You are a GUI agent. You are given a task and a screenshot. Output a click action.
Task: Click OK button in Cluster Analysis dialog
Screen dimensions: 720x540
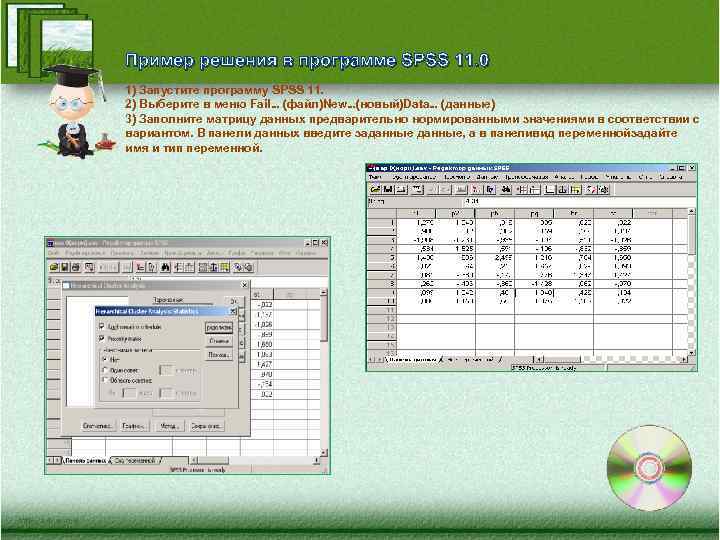234,301
